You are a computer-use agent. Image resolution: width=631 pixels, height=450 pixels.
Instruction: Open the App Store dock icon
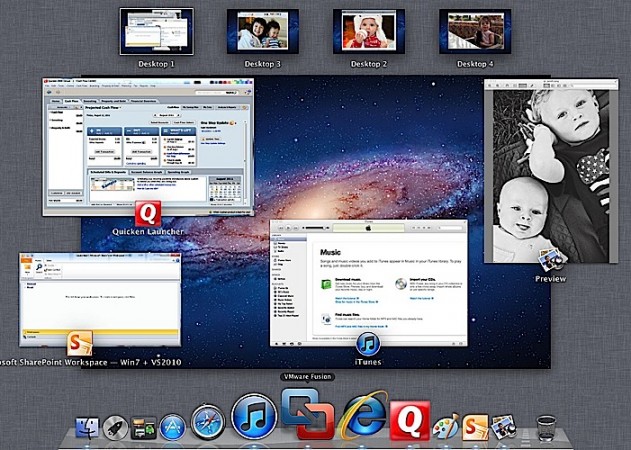coord(174,429)
